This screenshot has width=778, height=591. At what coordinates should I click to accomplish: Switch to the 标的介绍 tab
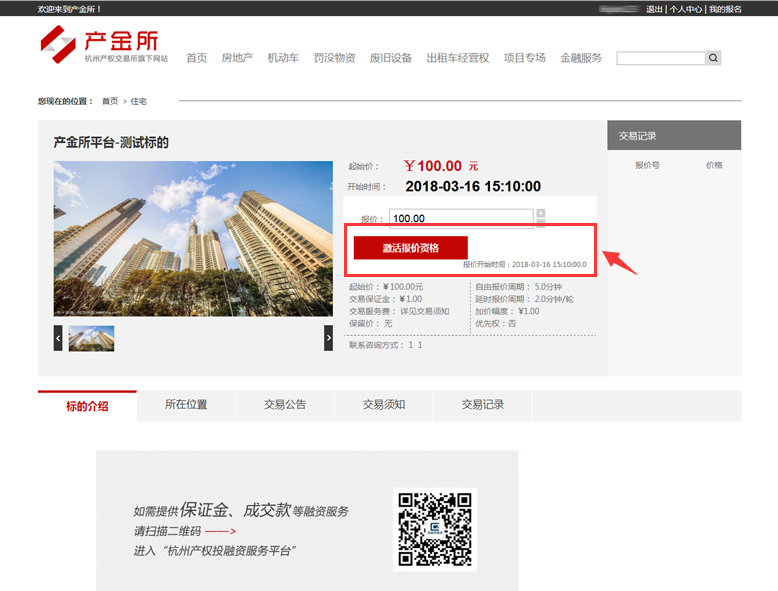click(87, 406)
